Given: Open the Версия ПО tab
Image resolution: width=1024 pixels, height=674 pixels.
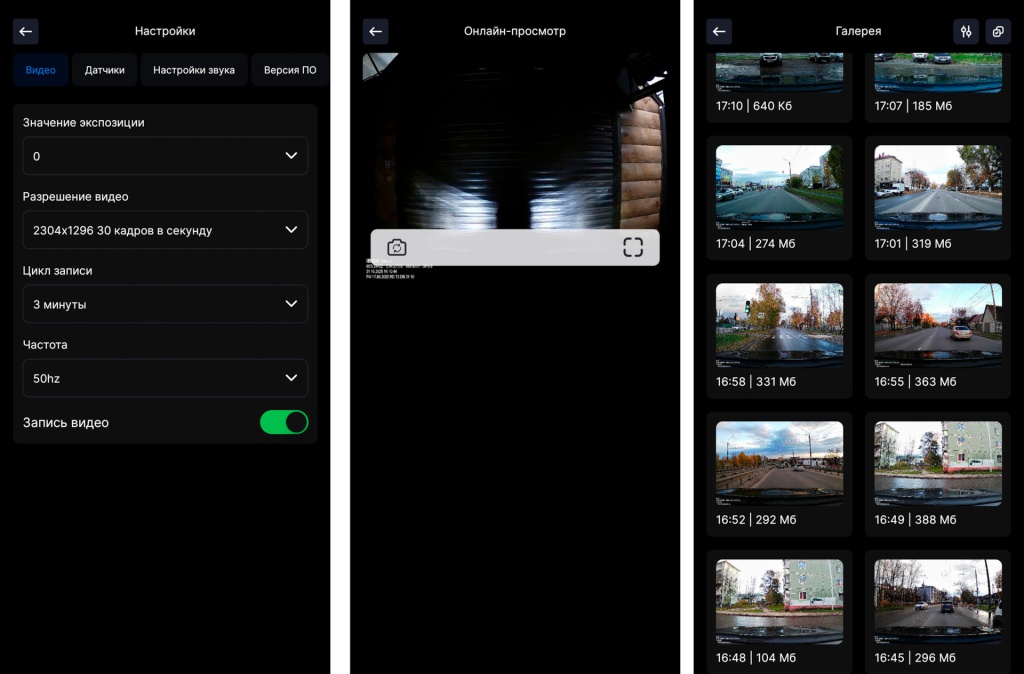Looking at the screenshot, I should click(289, 70).
